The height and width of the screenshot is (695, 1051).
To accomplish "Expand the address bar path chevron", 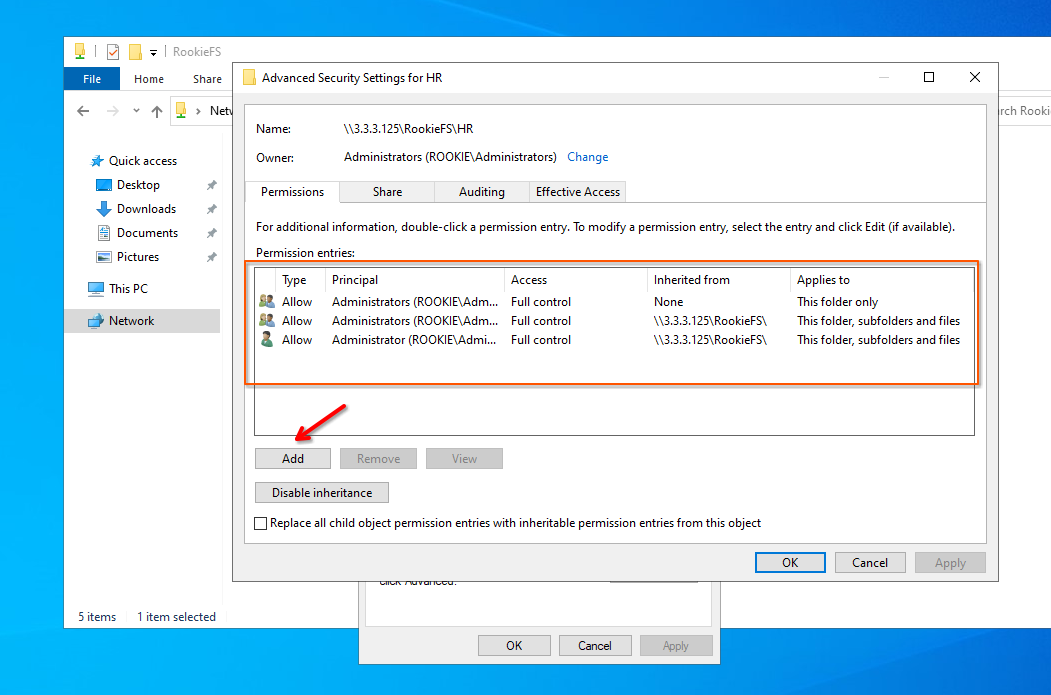I will 199,112.
